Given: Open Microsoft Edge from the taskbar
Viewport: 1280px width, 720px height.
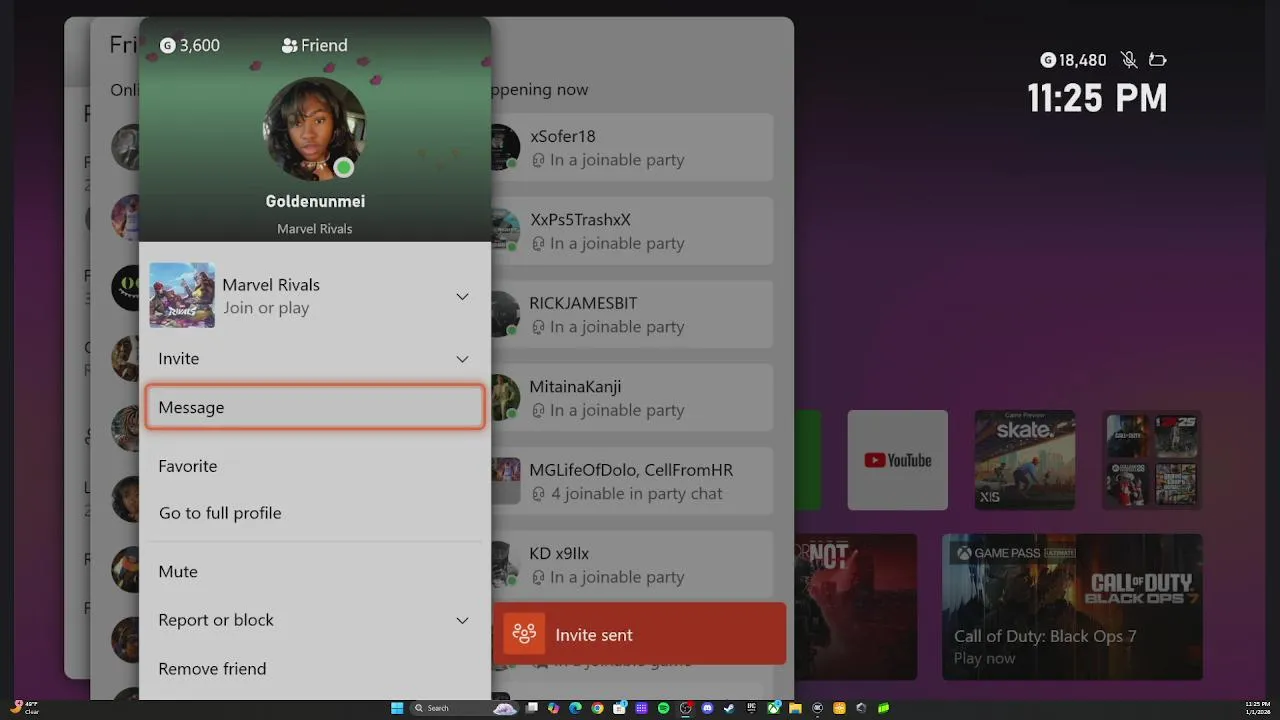Looking at the screenshot, I should click(x=575, y=708).
